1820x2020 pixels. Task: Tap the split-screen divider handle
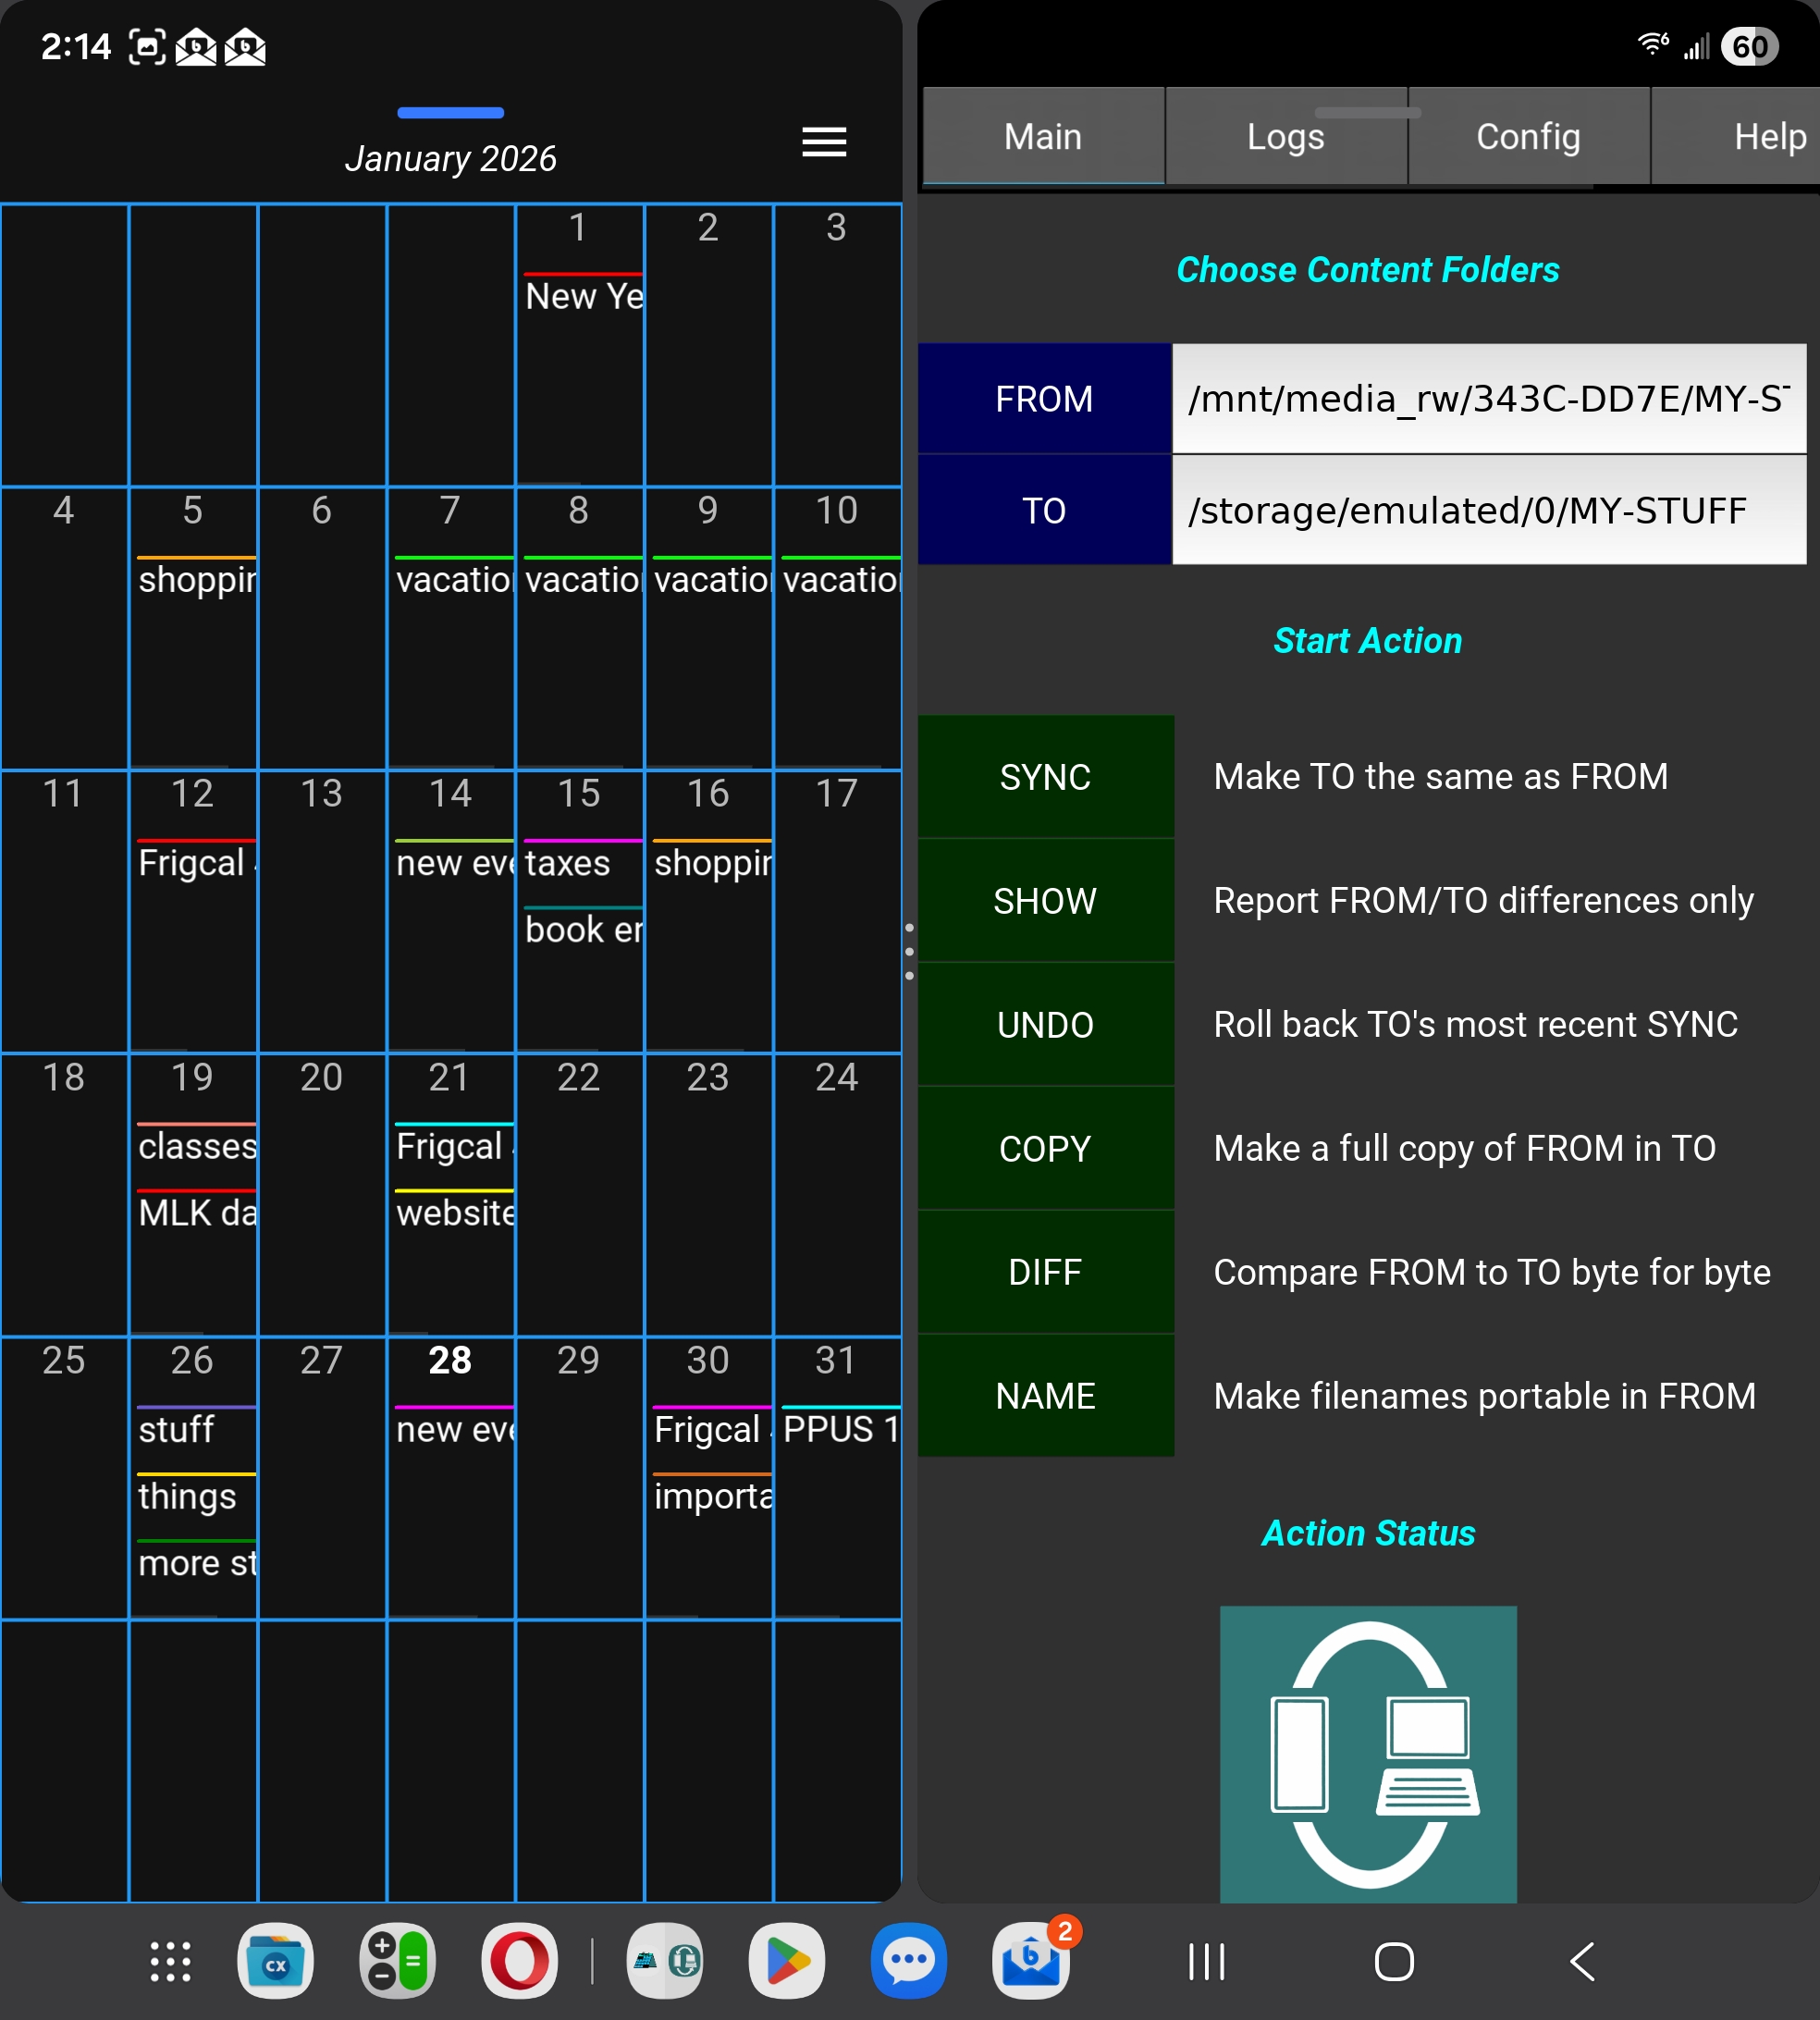[x=909, y=951]
